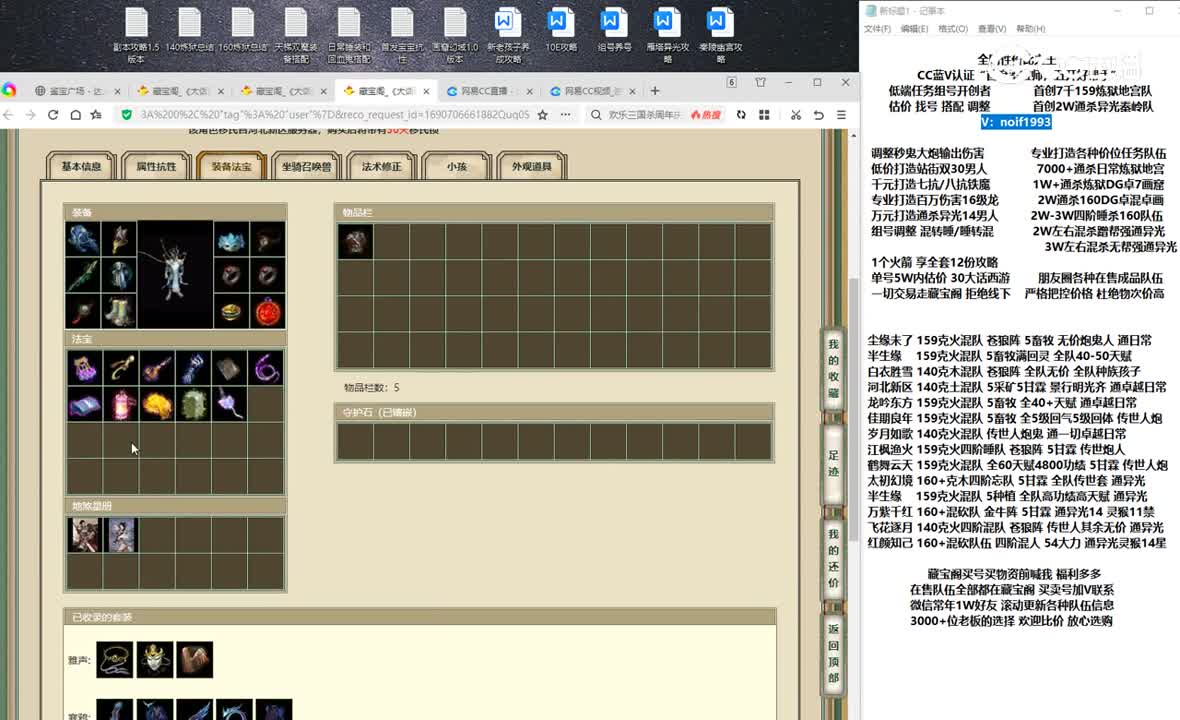Click the item in the 物品栏 inventory
The image size is (1180, 720).
pyautogui.click(x=355, y=242)
